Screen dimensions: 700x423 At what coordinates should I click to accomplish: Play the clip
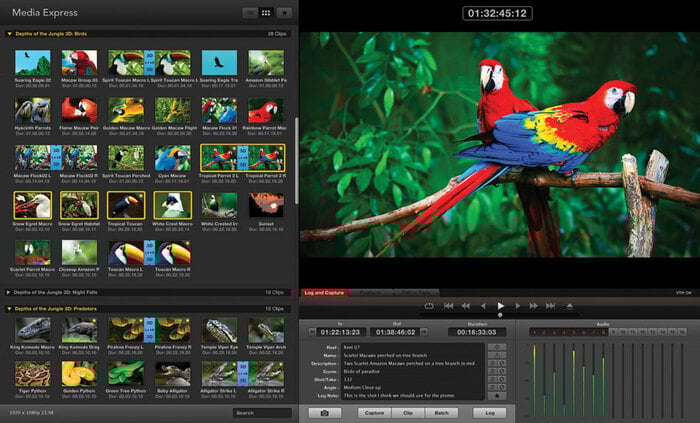500,306
